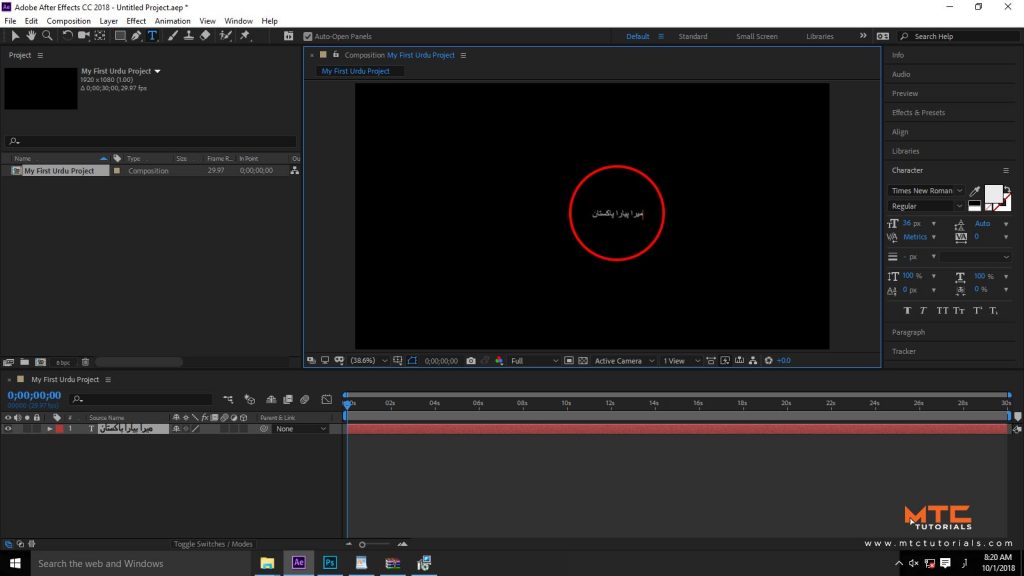Select the Rotation tool
1024x576 pixels.
click(x=67, y=36)
